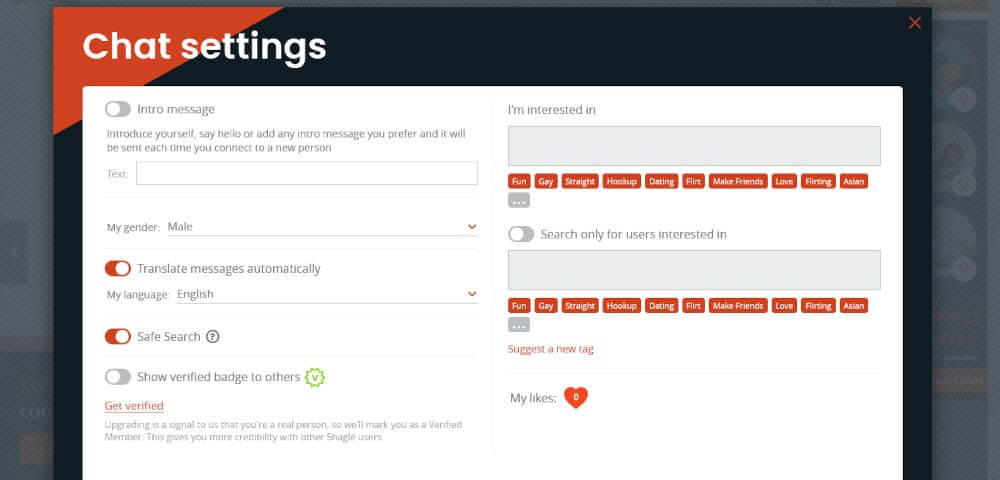Click the My likes heart icon

coord(576,398)
